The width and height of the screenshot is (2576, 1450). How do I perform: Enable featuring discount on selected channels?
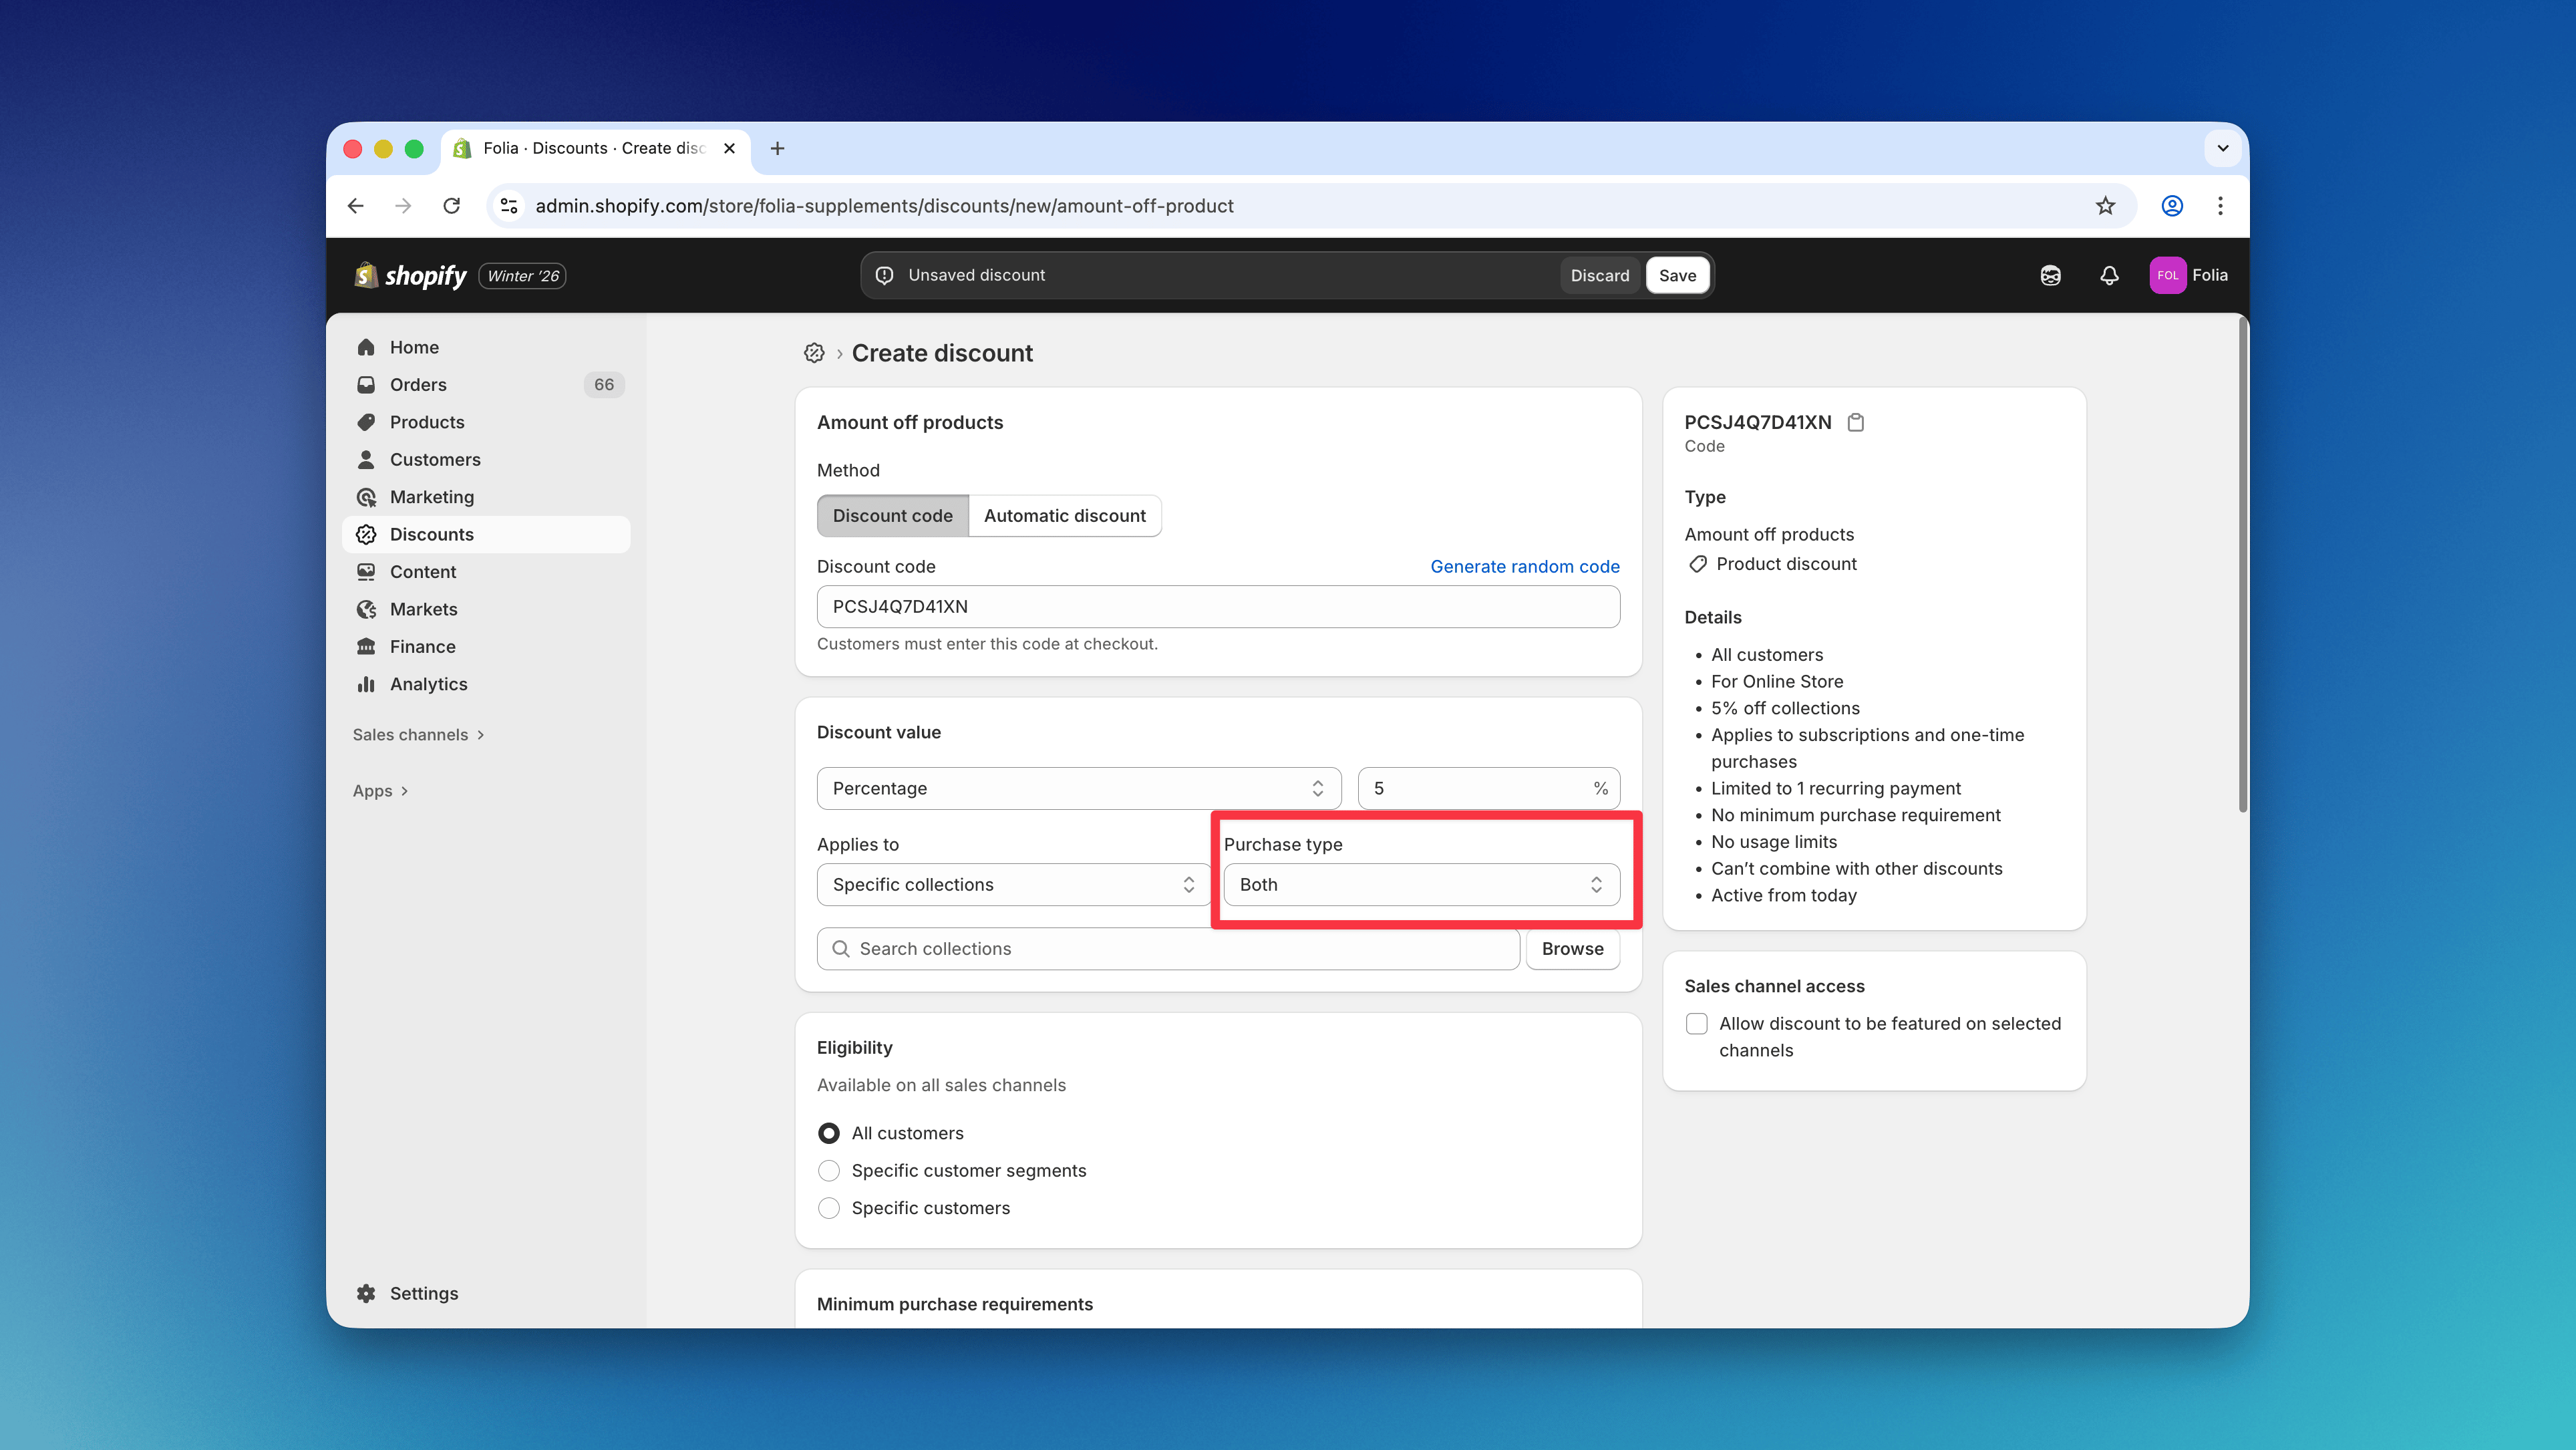coord(1697,1024)
